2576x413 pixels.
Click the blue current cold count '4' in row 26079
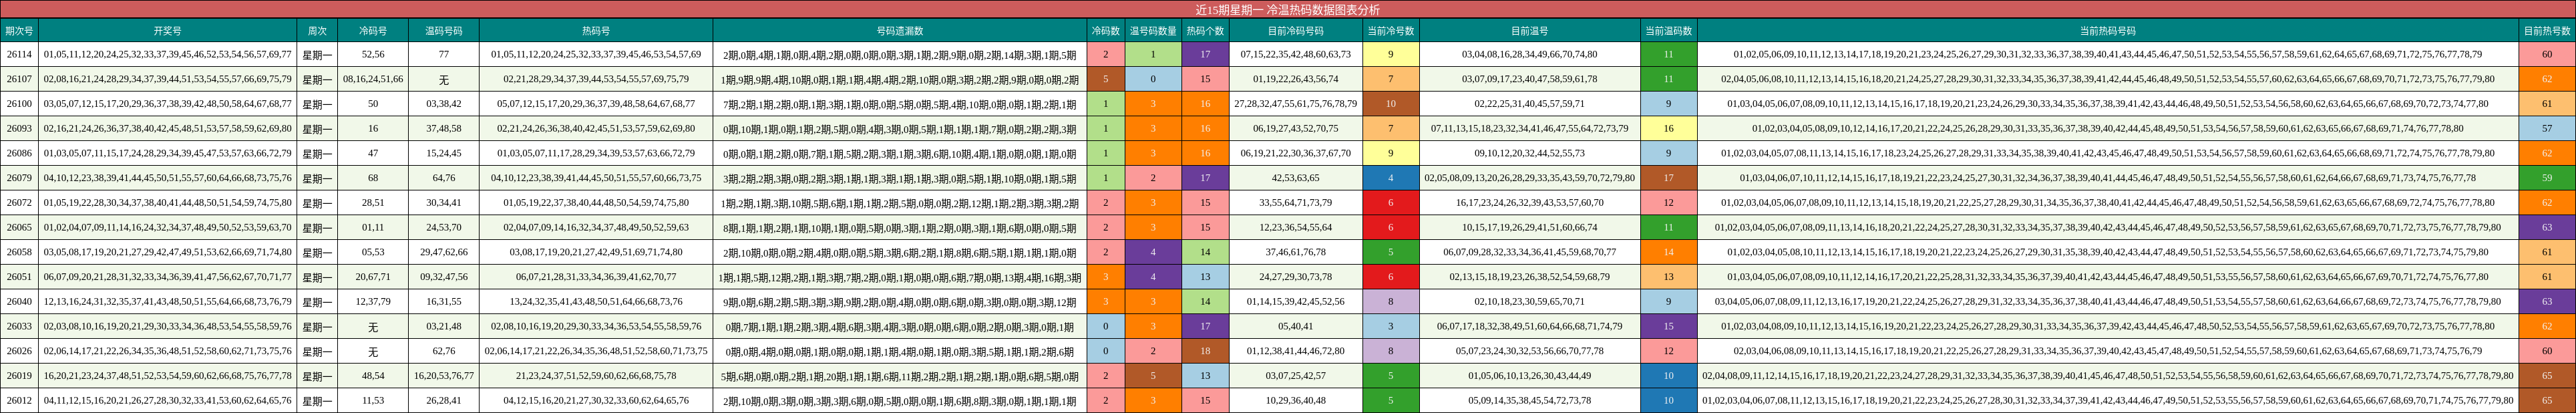(x=1391, y=178)
